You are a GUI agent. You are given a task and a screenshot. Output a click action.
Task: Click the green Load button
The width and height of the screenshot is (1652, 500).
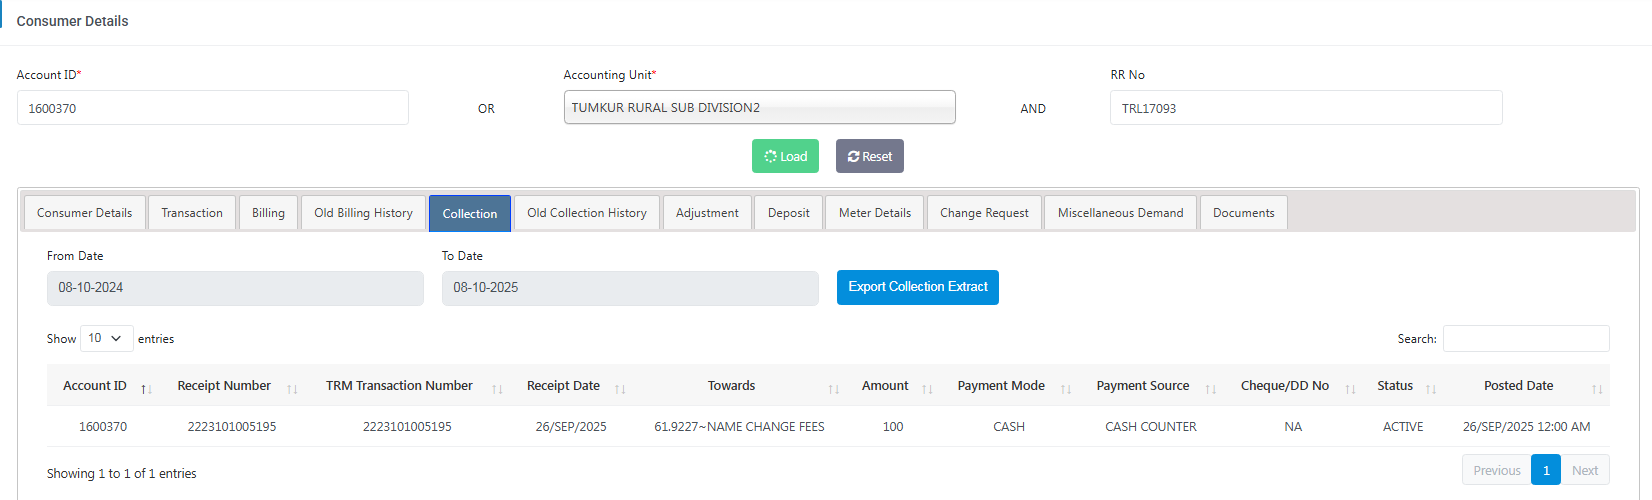(x=785, y=156)
